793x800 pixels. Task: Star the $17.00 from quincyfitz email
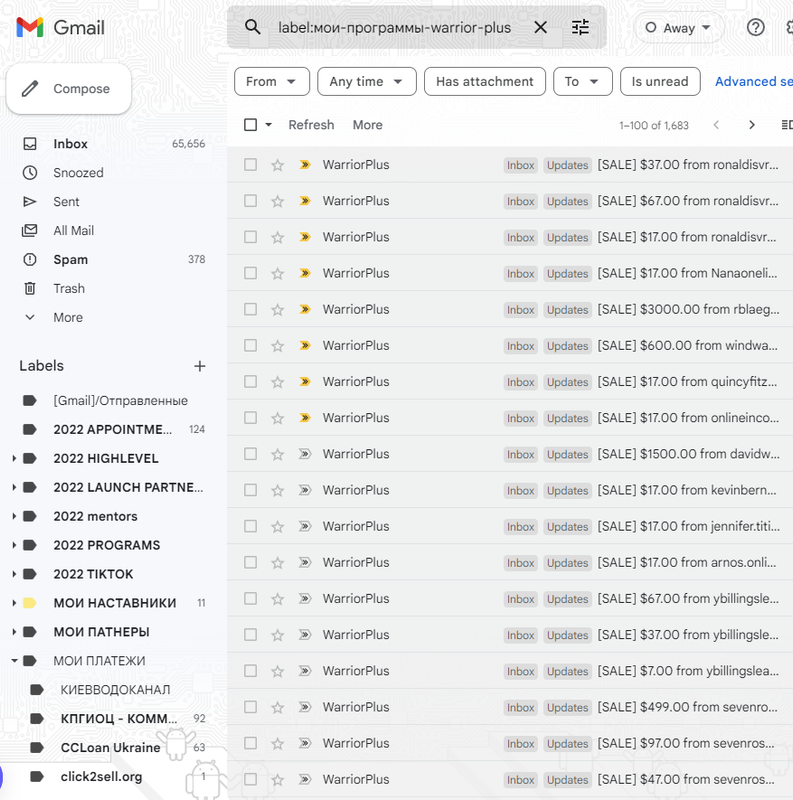tap(277, 382)
